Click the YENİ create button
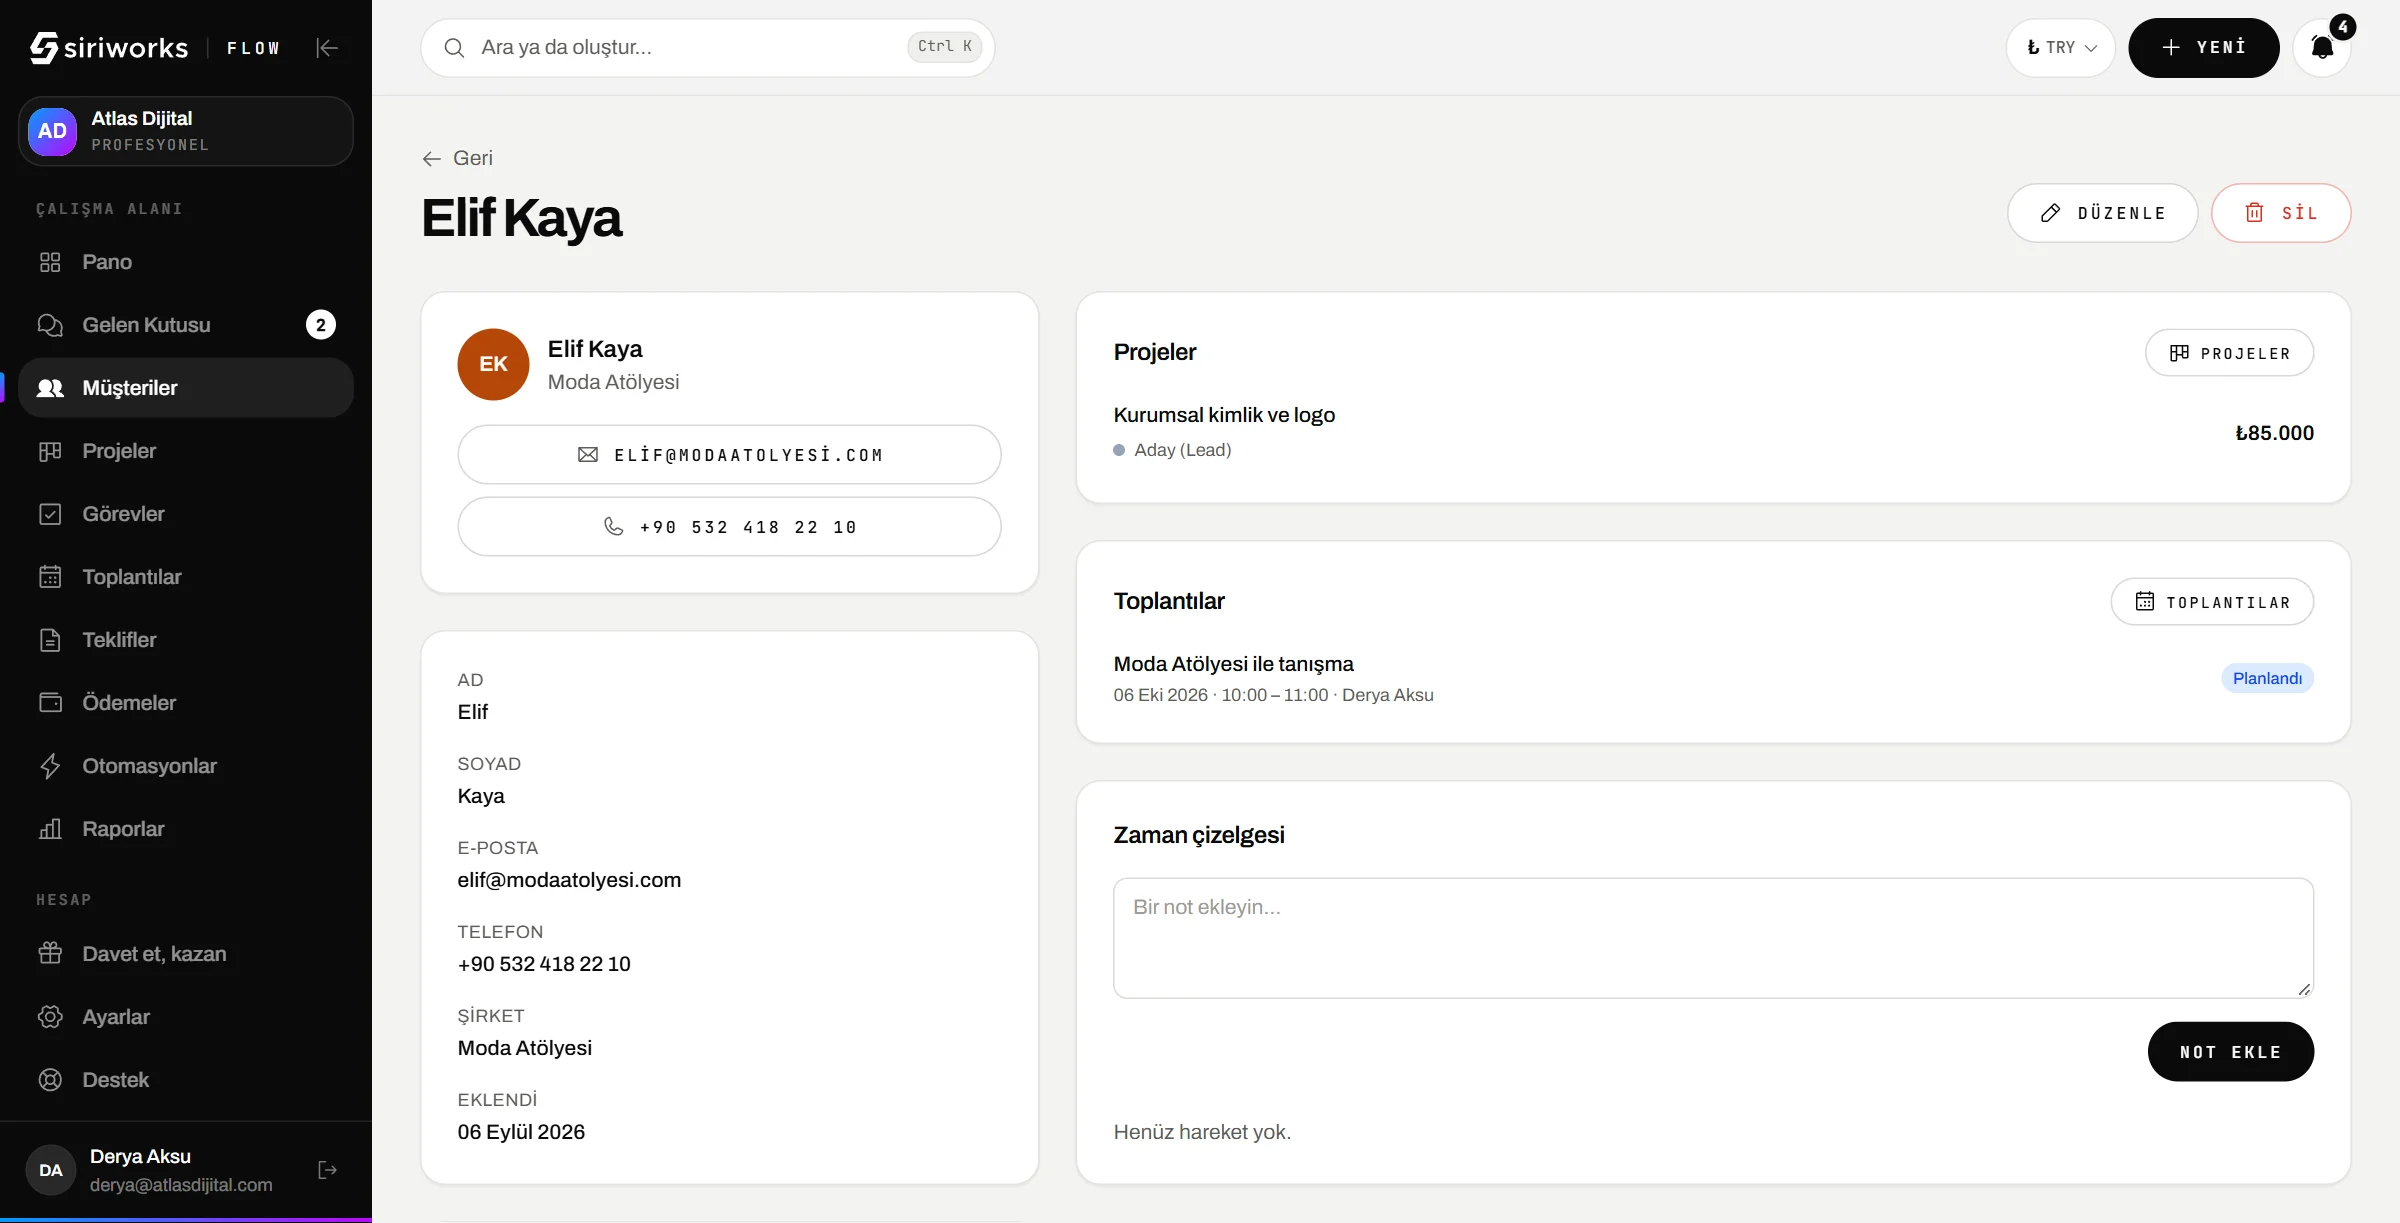 pyautogui.click(x=2203, y=47)
